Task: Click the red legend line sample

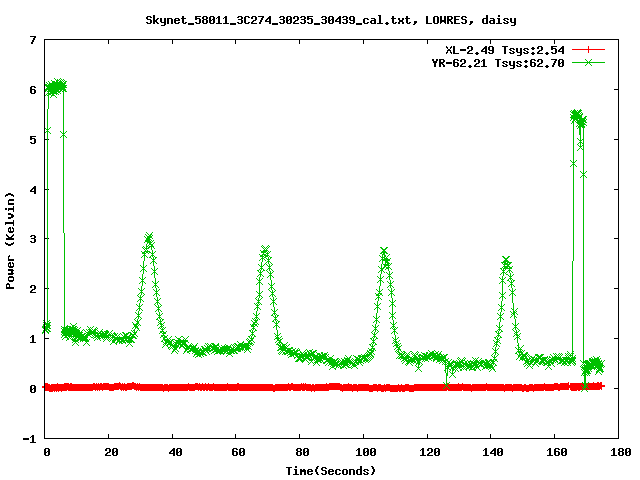Action: [588, 50]
